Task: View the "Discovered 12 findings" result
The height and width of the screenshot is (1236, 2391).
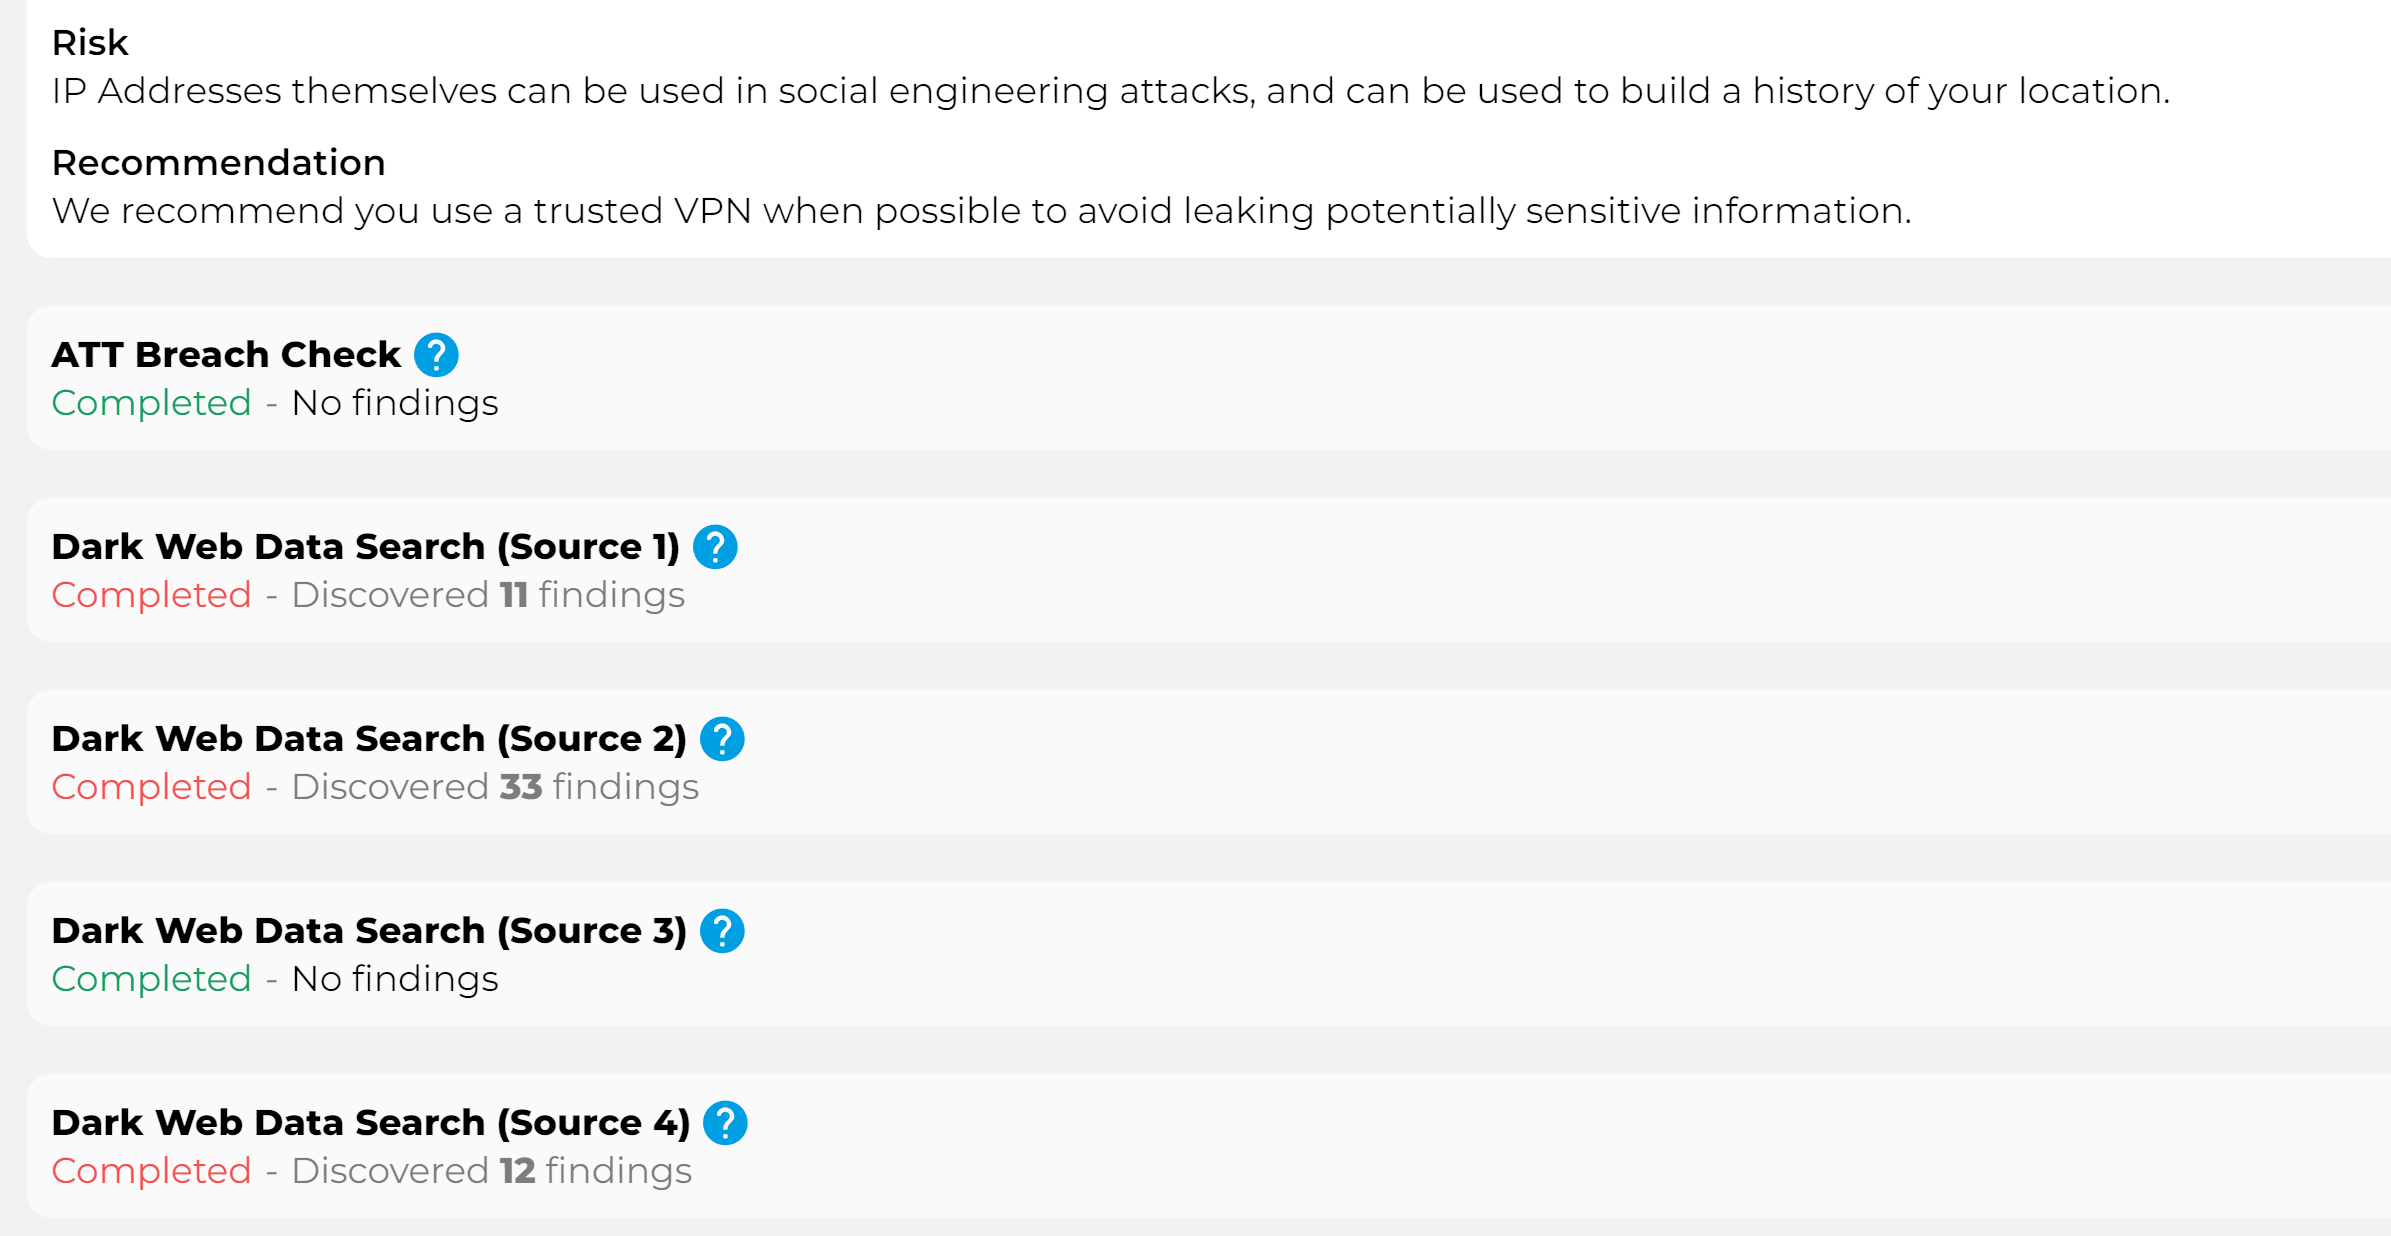Action: 491,1171
